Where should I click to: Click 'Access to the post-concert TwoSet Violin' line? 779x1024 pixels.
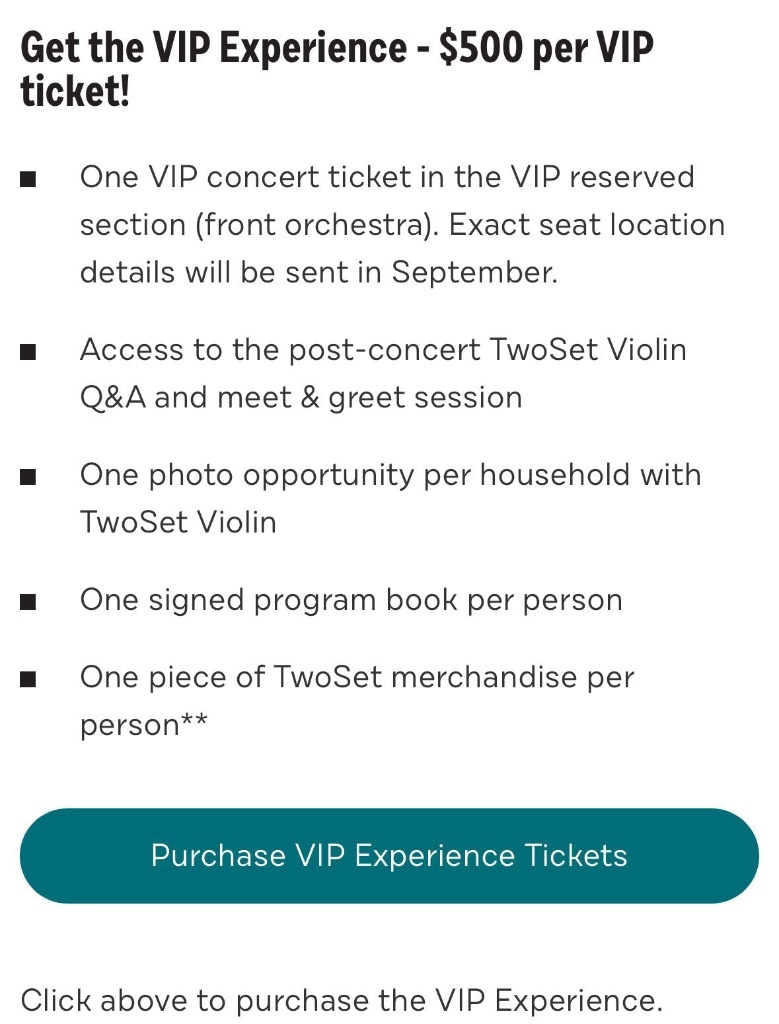pyautogui.click(x=383, y=349)
